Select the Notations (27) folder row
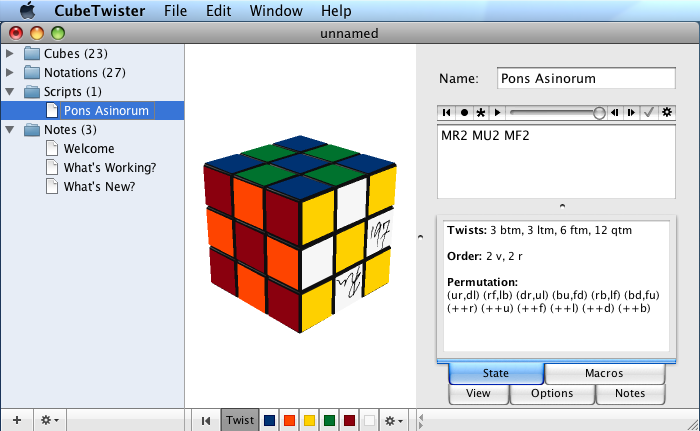Screen dimensions: 700x431 pyautogui.click(x=92, y=72)
